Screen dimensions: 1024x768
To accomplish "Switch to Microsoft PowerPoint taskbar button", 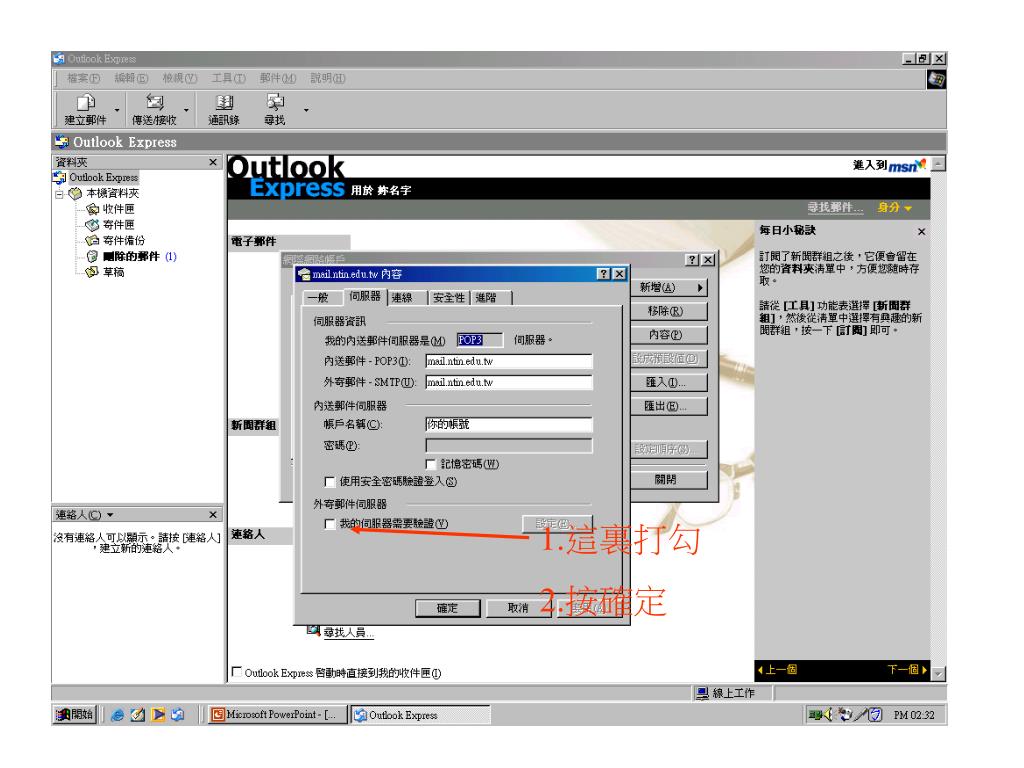I will pos(276,714).
